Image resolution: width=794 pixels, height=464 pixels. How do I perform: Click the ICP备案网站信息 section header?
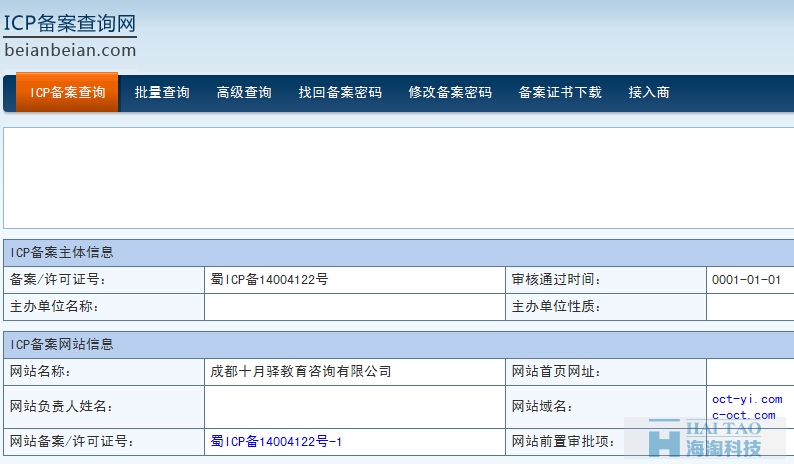click(62, 344)
